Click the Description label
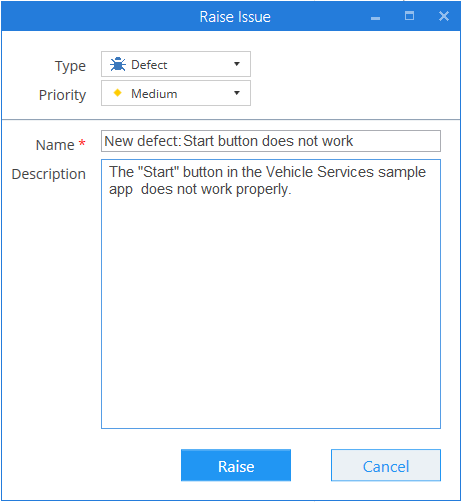Screen dimensions: 461x502 click(49, 174)
